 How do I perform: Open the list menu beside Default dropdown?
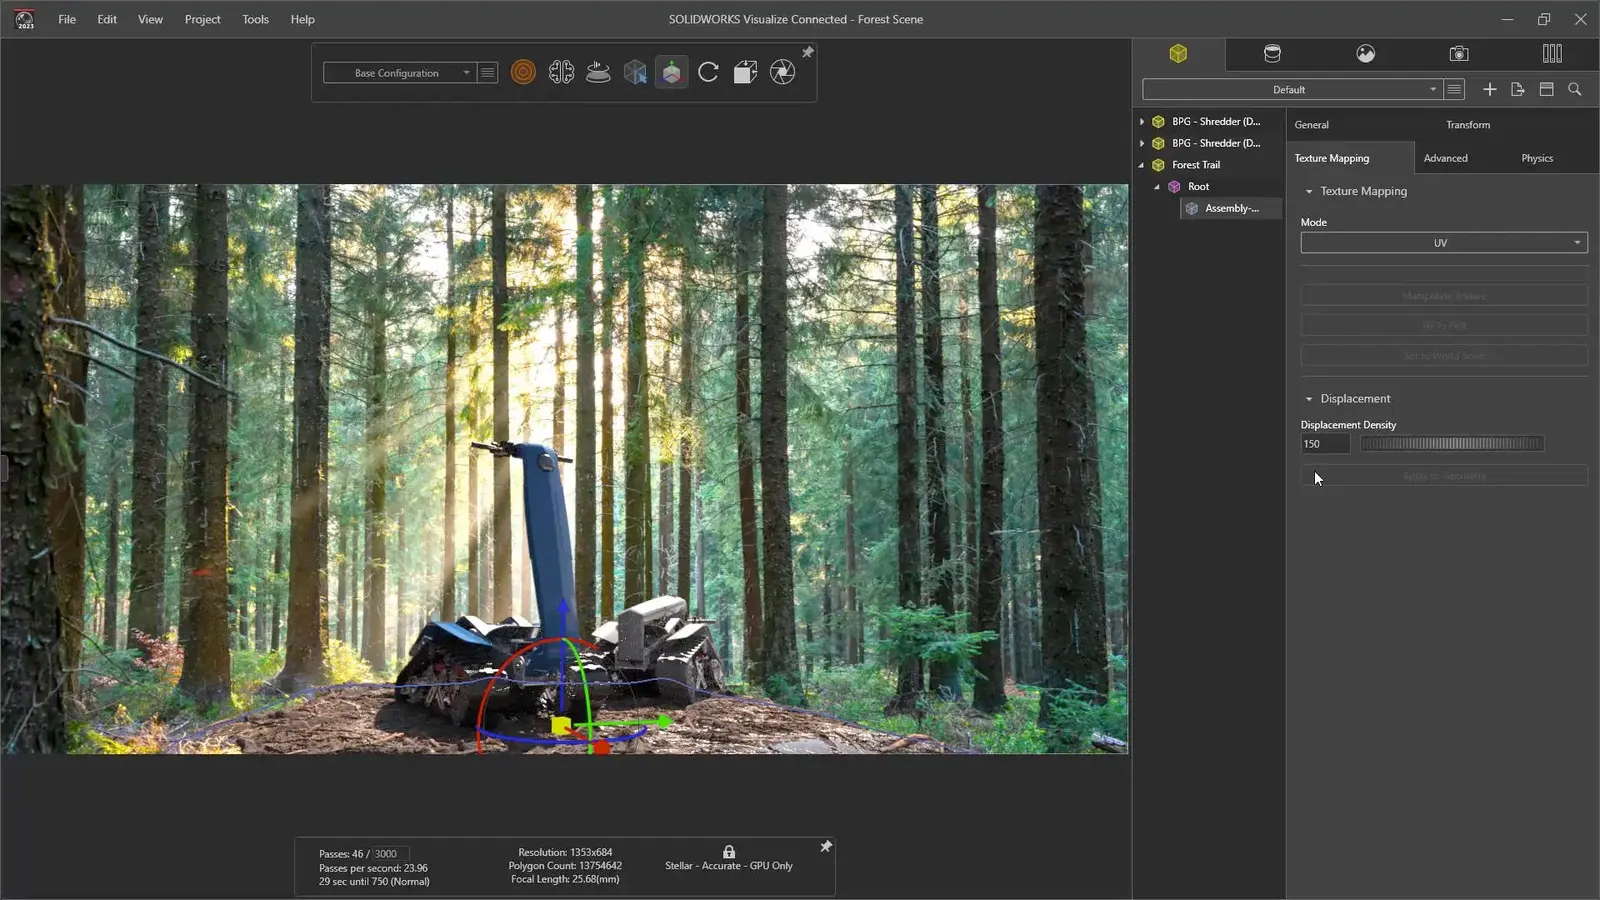1455,89
